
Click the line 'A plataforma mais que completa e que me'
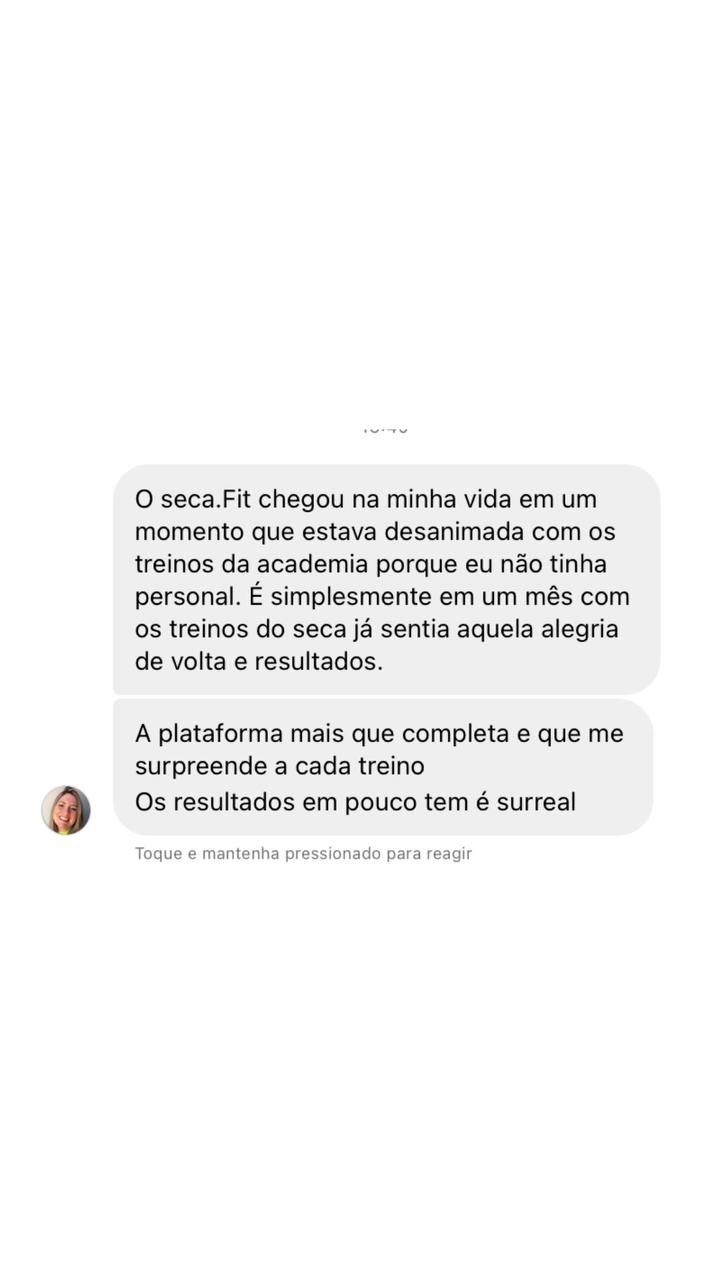click(x=379, y=733)
